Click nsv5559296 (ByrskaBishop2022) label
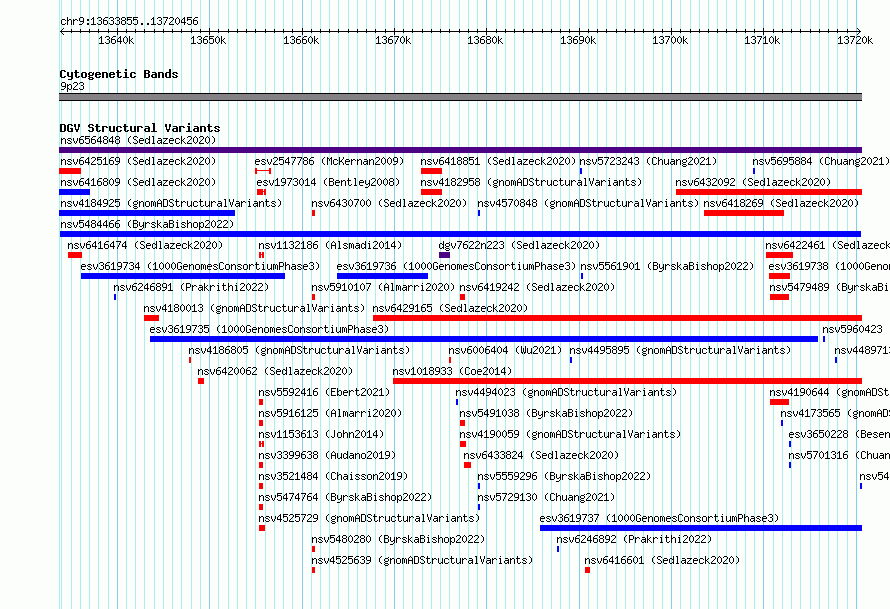Screen dimensions: 890x609 564,476
